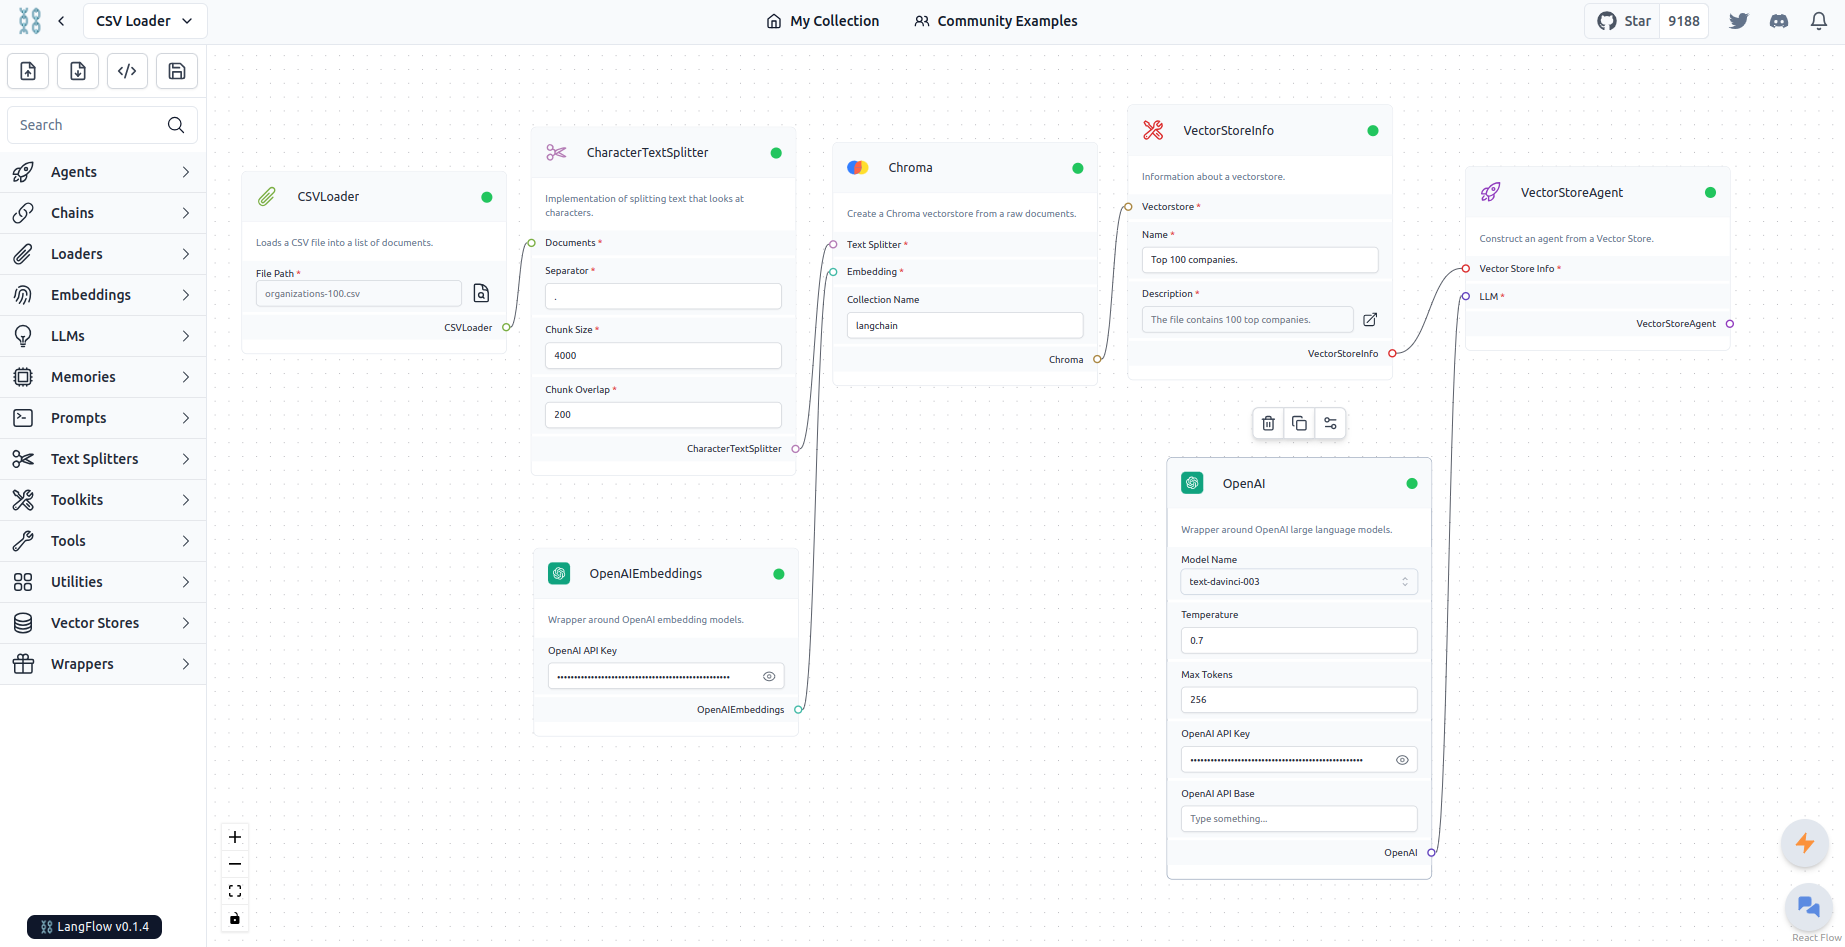Click the 9188 star count
Viewport: 1845px width, 947px height.
(1684, 21)
